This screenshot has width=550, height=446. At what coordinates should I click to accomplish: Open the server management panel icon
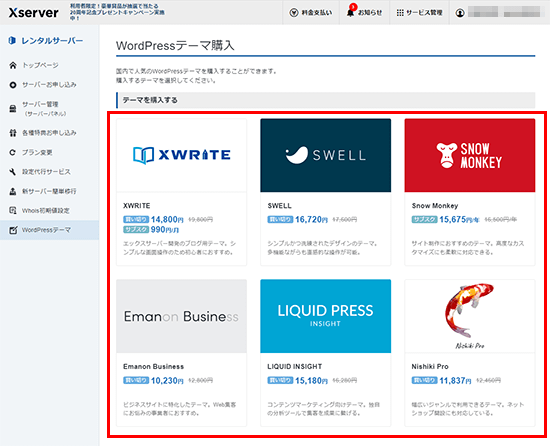point(13,109)
